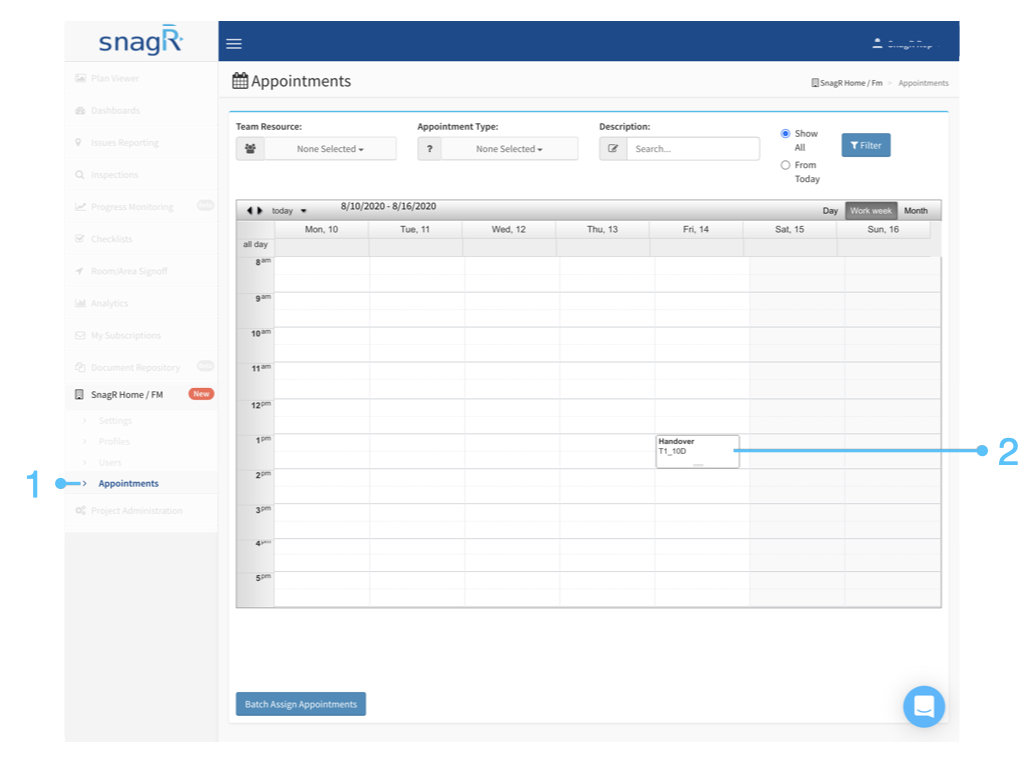Select the From Today radio option
Screen dimensions: 1024x768
click(x=786, y=165)
